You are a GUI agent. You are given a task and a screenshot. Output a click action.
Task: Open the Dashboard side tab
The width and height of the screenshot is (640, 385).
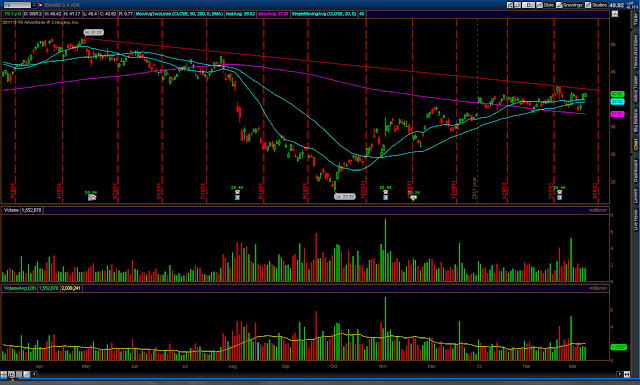coord(636,171)
